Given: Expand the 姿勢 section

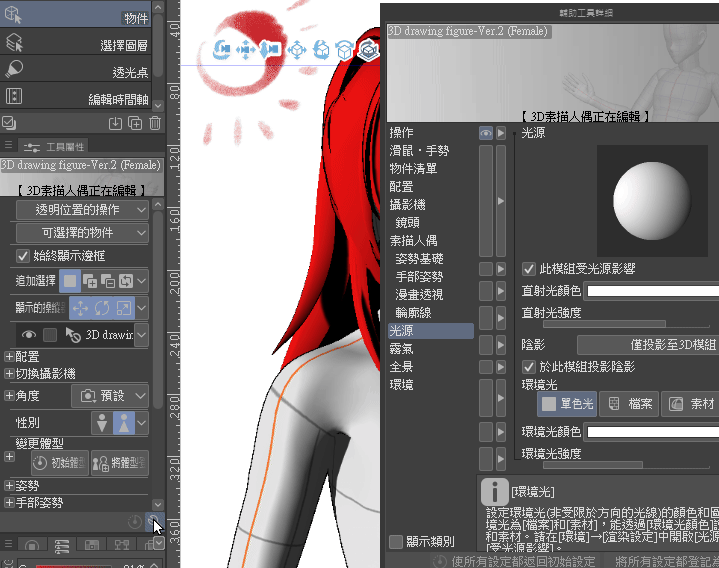Looking at the screenshot, I should (9, 485).
